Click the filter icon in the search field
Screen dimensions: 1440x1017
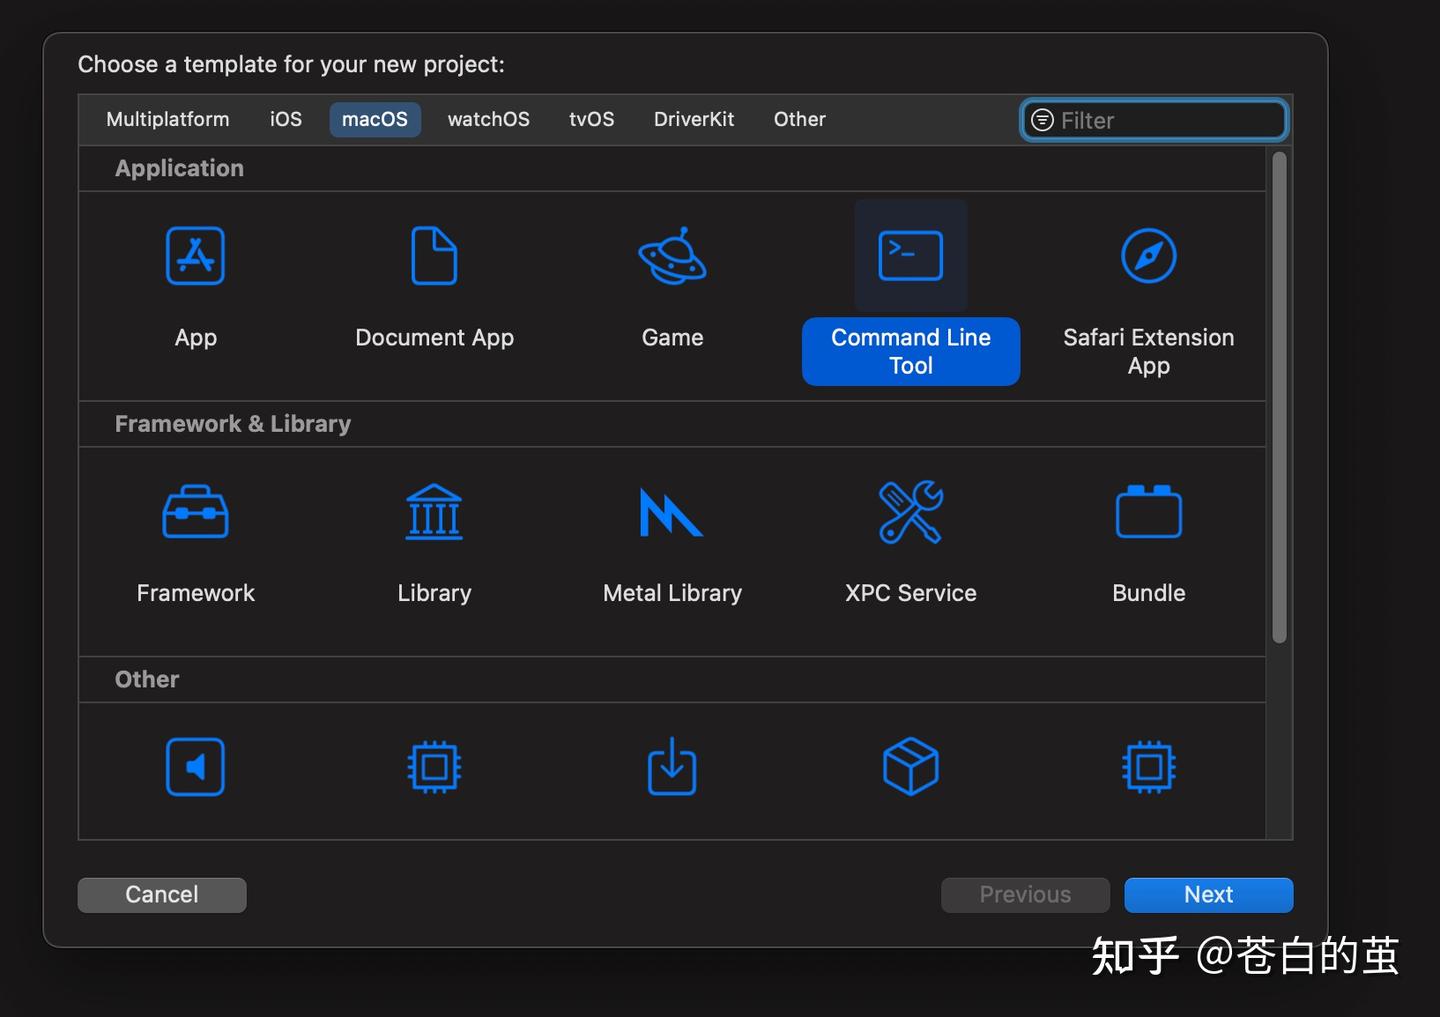(1042, 120)
